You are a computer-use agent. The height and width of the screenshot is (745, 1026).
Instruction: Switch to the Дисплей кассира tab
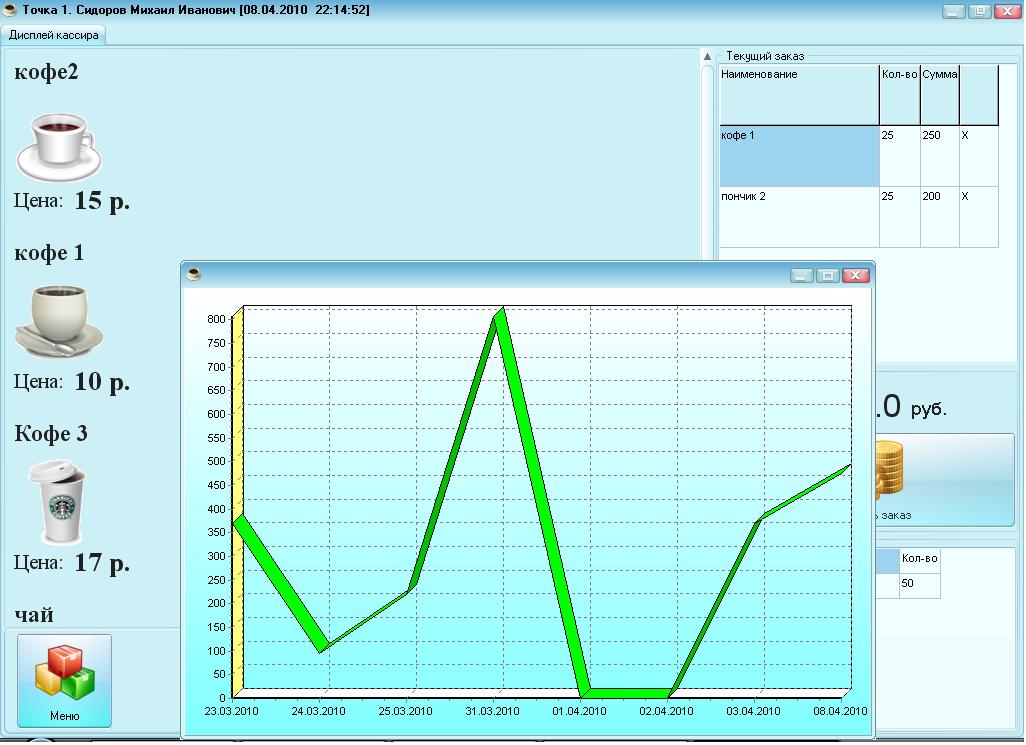pos(54,34)
